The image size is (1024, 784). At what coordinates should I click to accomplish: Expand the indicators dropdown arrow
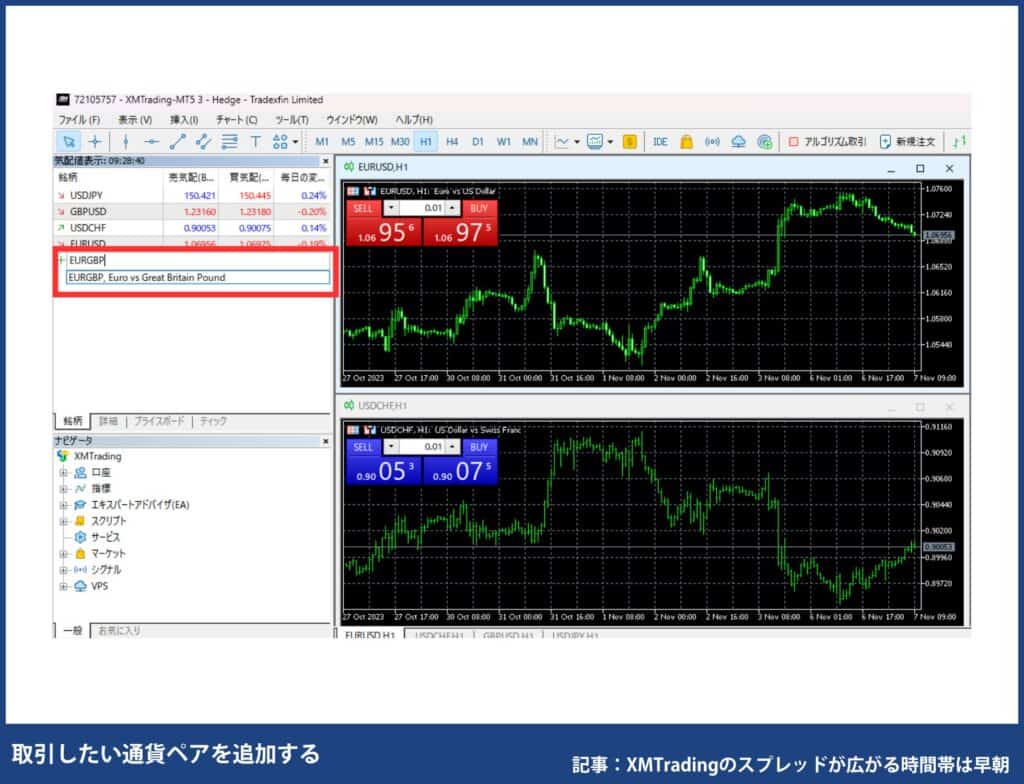611,142
